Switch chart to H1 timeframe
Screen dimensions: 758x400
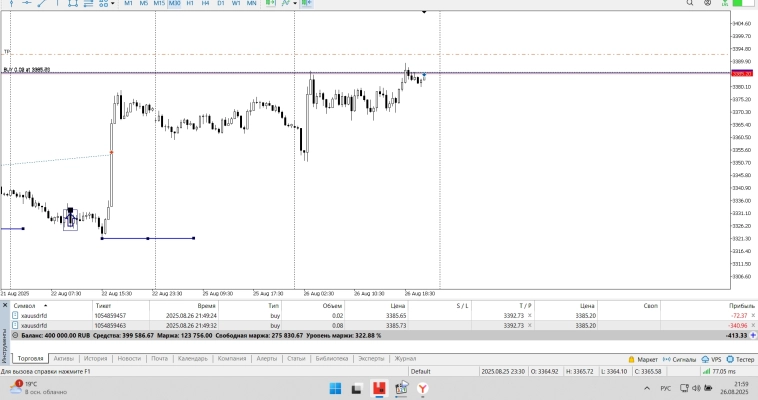[190, 4]
